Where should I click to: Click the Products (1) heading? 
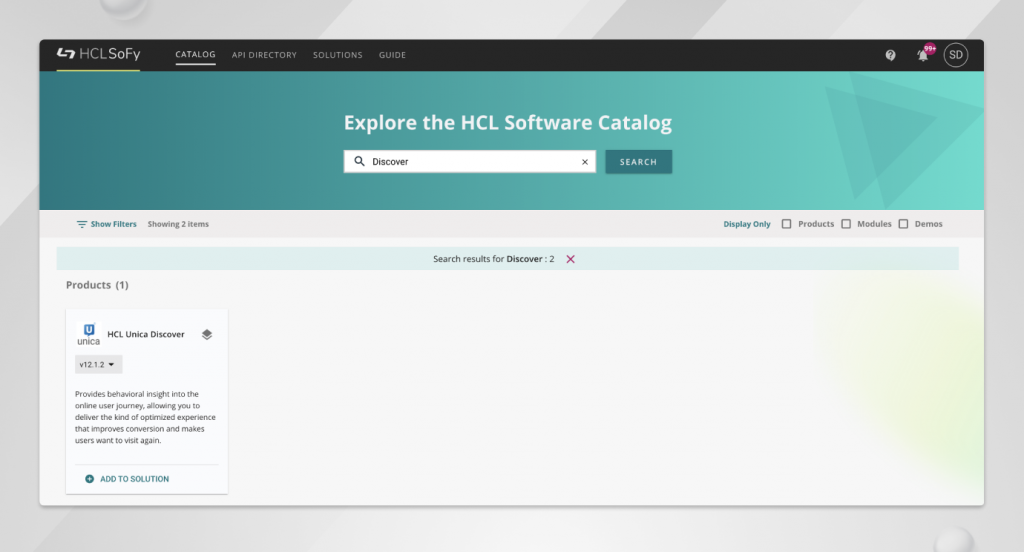tap(97, 285)
